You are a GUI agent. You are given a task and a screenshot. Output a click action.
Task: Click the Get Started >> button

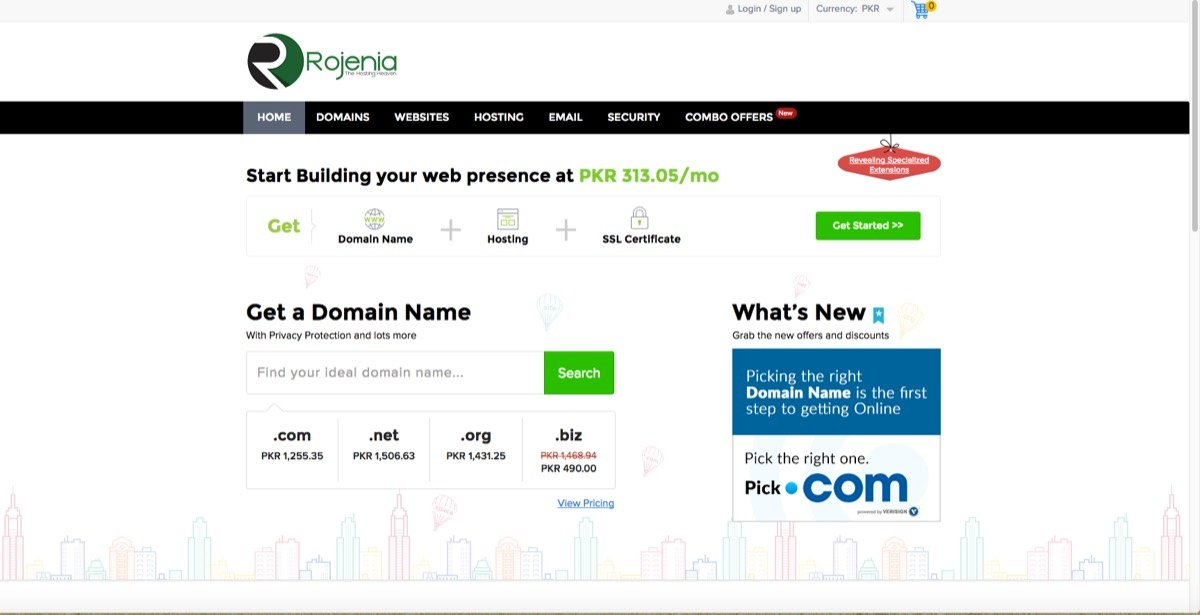tap(868, 226)
